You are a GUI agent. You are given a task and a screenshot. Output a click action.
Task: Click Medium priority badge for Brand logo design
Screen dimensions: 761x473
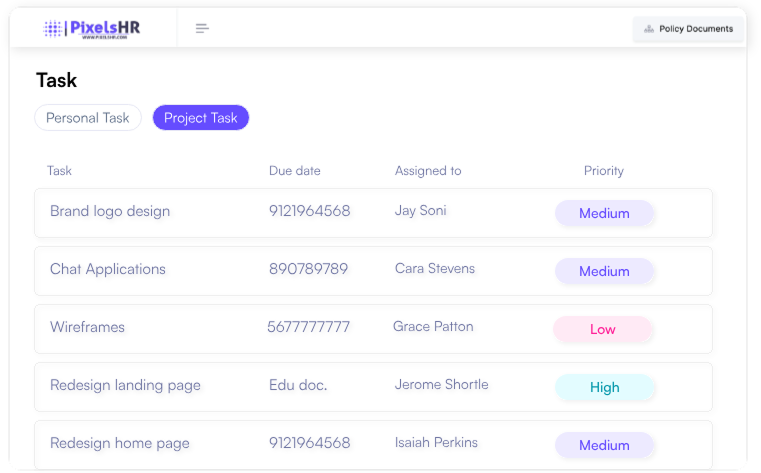point(604,213)
